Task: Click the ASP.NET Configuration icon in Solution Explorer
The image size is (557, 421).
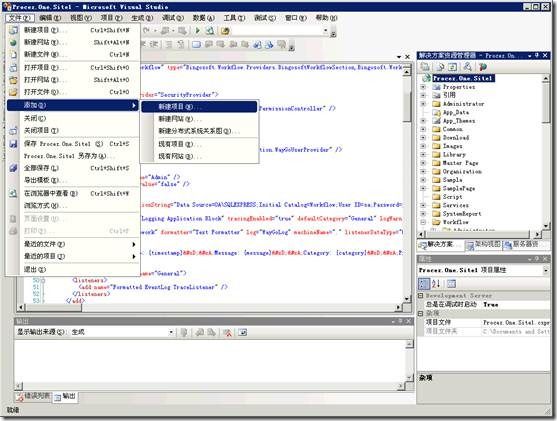Action: click(x=482, y=66)
